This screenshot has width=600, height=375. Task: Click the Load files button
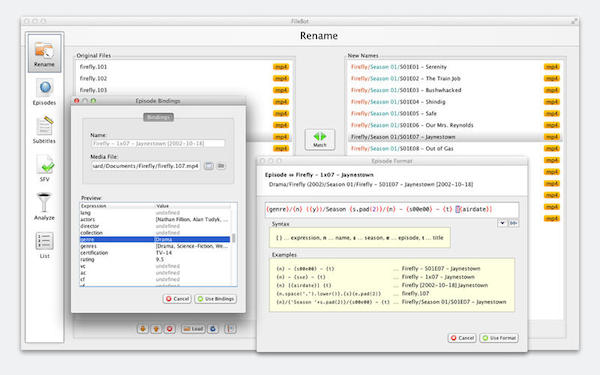[193, 329]
